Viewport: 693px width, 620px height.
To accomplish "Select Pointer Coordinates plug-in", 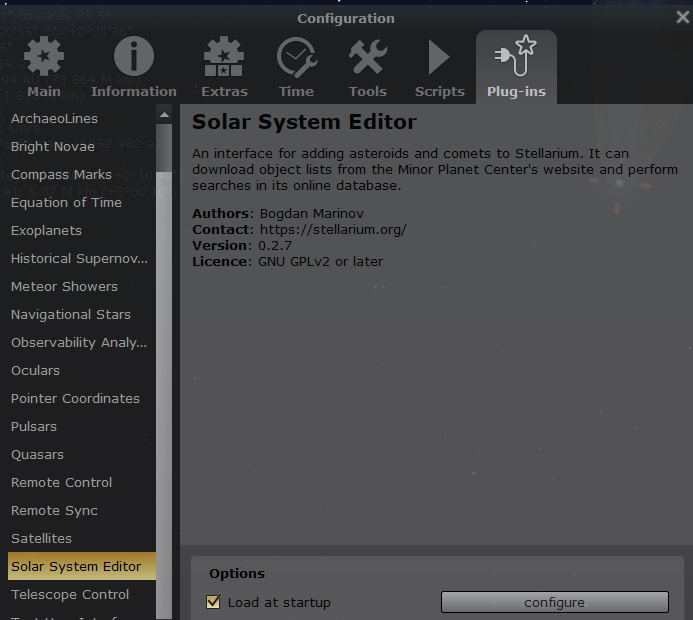I will point(82,399).
